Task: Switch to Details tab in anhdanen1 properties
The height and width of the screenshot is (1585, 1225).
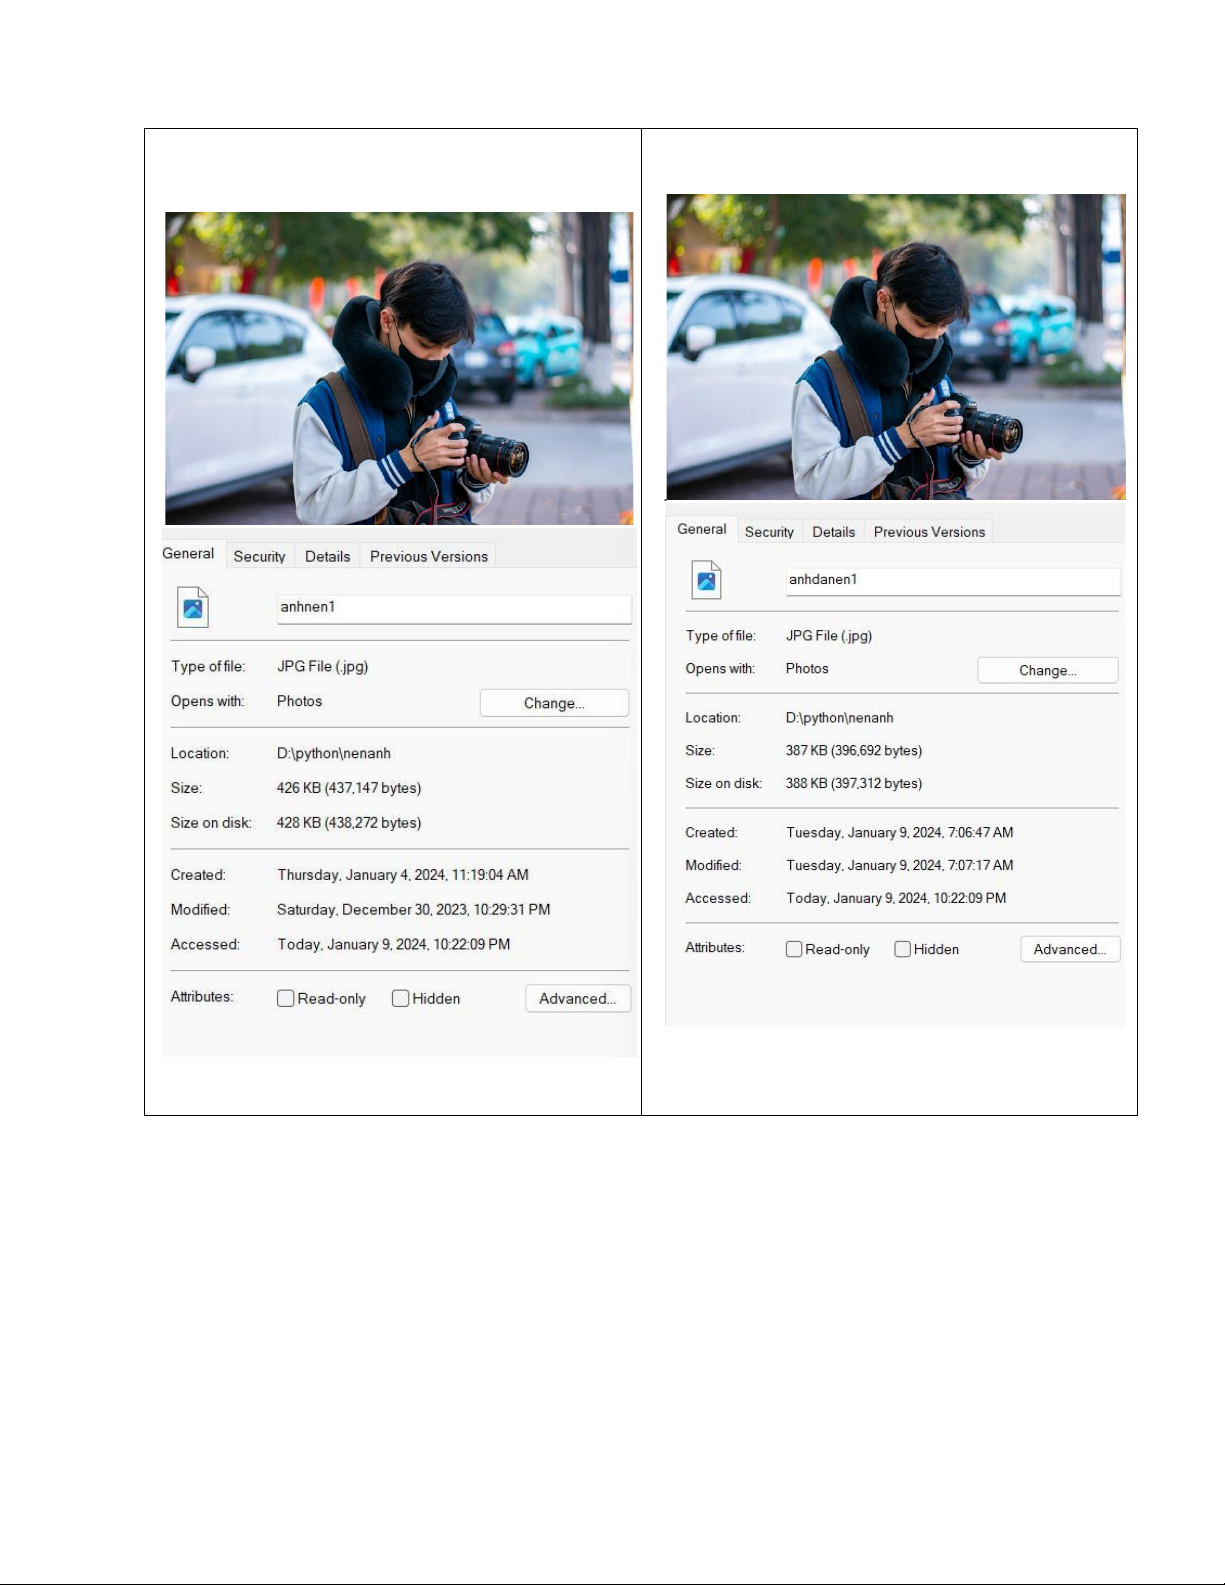Action: pyautogui.click(x=833, y=532)
